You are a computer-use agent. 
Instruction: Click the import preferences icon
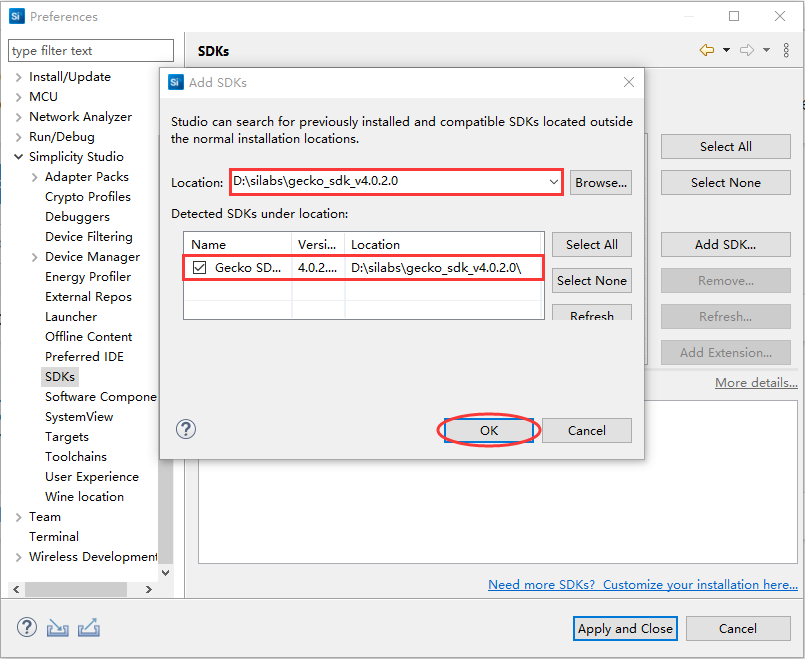click(58, 627)
